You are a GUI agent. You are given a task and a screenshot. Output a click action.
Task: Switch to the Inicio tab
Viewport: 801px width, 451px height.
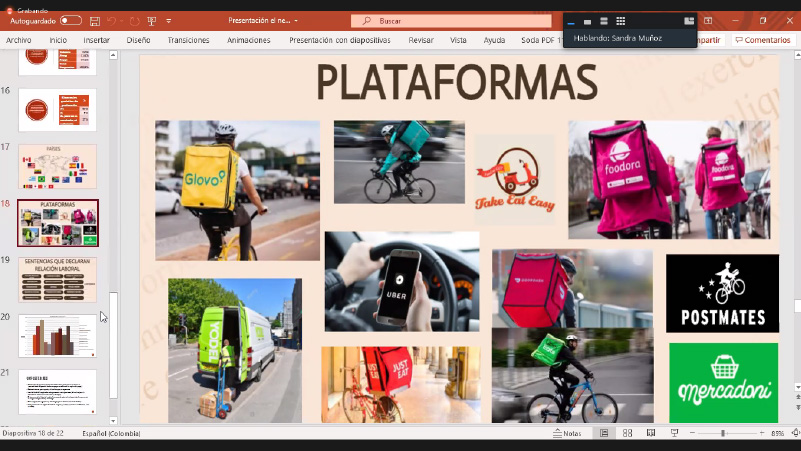pyautogui.click(x=58, y=40)
